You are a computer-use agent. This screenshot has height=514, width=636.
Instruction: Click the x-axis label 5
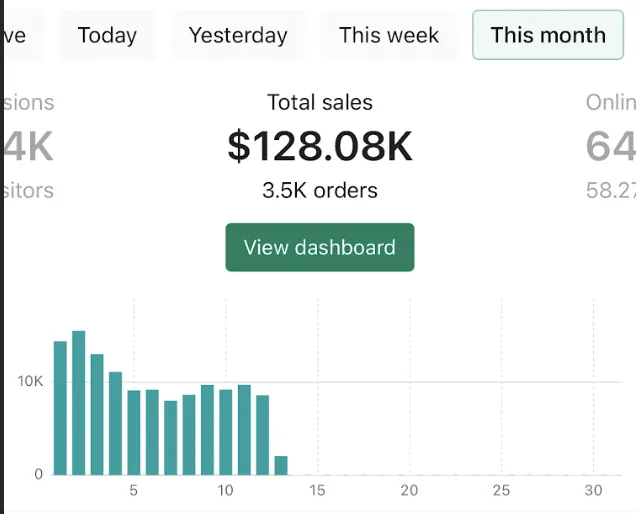tap(133, 490)
